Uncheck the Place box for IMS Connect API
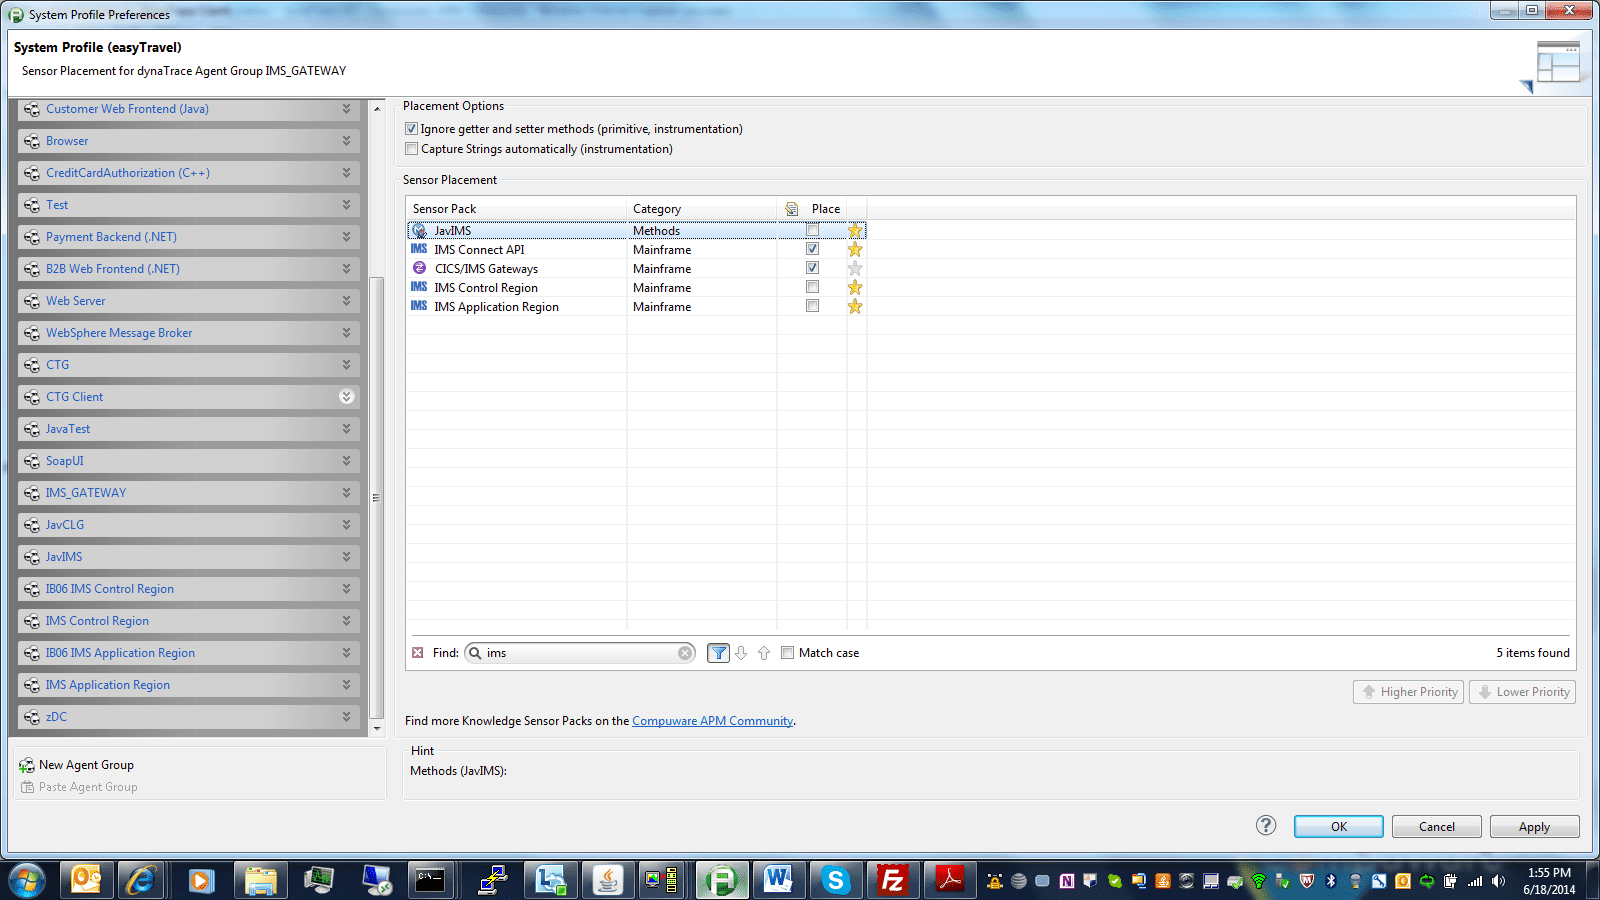Image resolution: width=1600 pixels, height=900 pixels. pos(812,249)
